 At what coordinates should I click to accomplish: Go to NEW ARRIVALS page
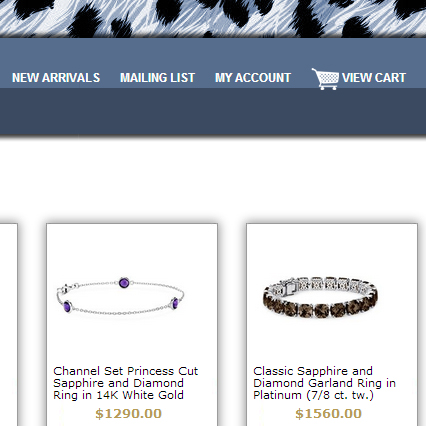(56, 78)
